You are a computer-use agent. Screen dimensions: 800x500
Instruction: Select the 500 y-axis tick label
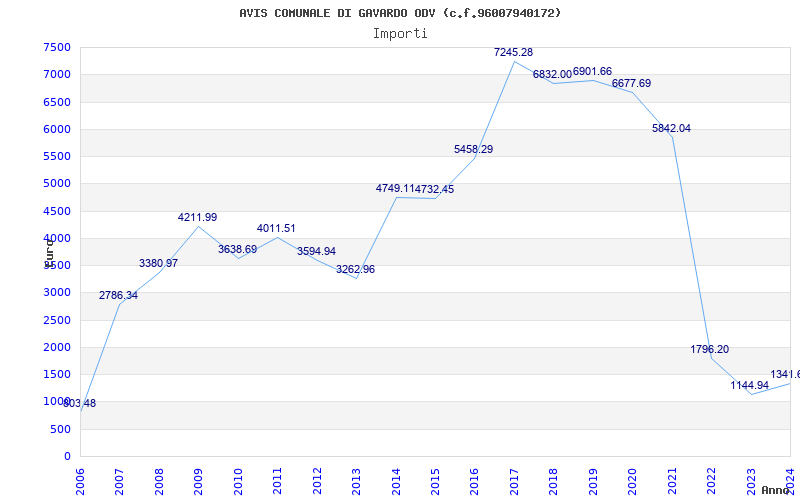[61, 430]
